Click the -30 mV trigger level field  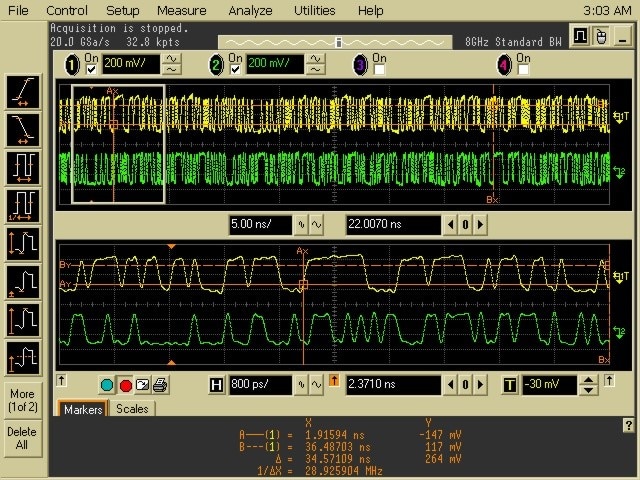click(549, 385)
